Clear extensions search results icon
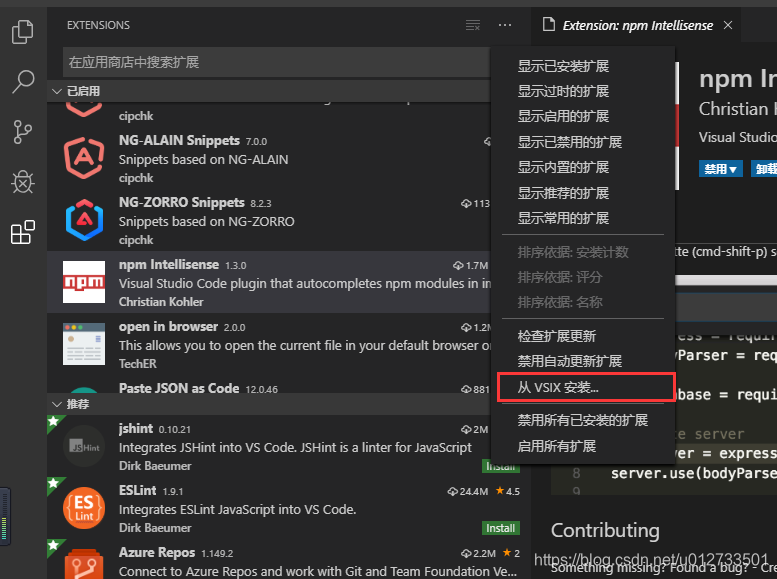The width and height of the screenshot is (777, 579). pyautogui.click(x=473, y=25)
